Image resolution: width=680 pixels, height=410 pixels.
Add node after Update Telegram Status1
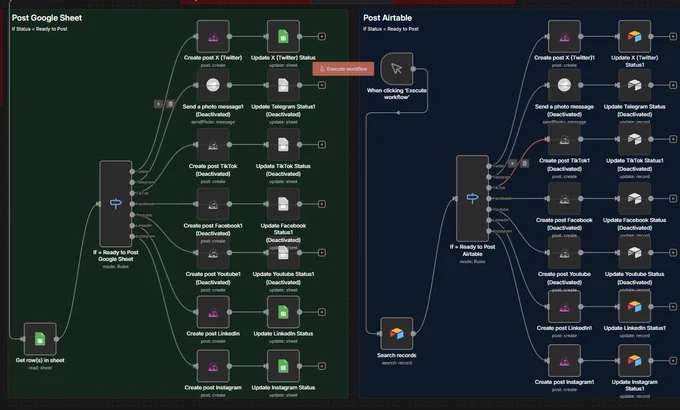tap(322, 85)
